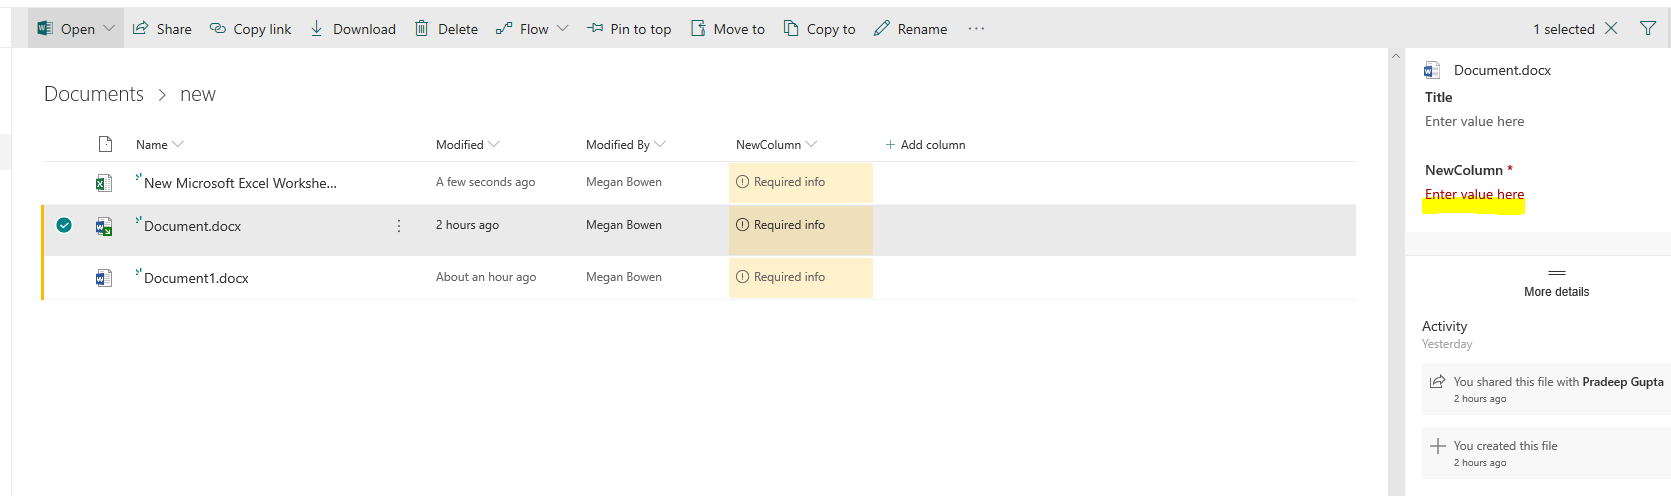Click the shared activity icon
The height and width of the screenshot is (496, 1671).
click(1437, 382)
